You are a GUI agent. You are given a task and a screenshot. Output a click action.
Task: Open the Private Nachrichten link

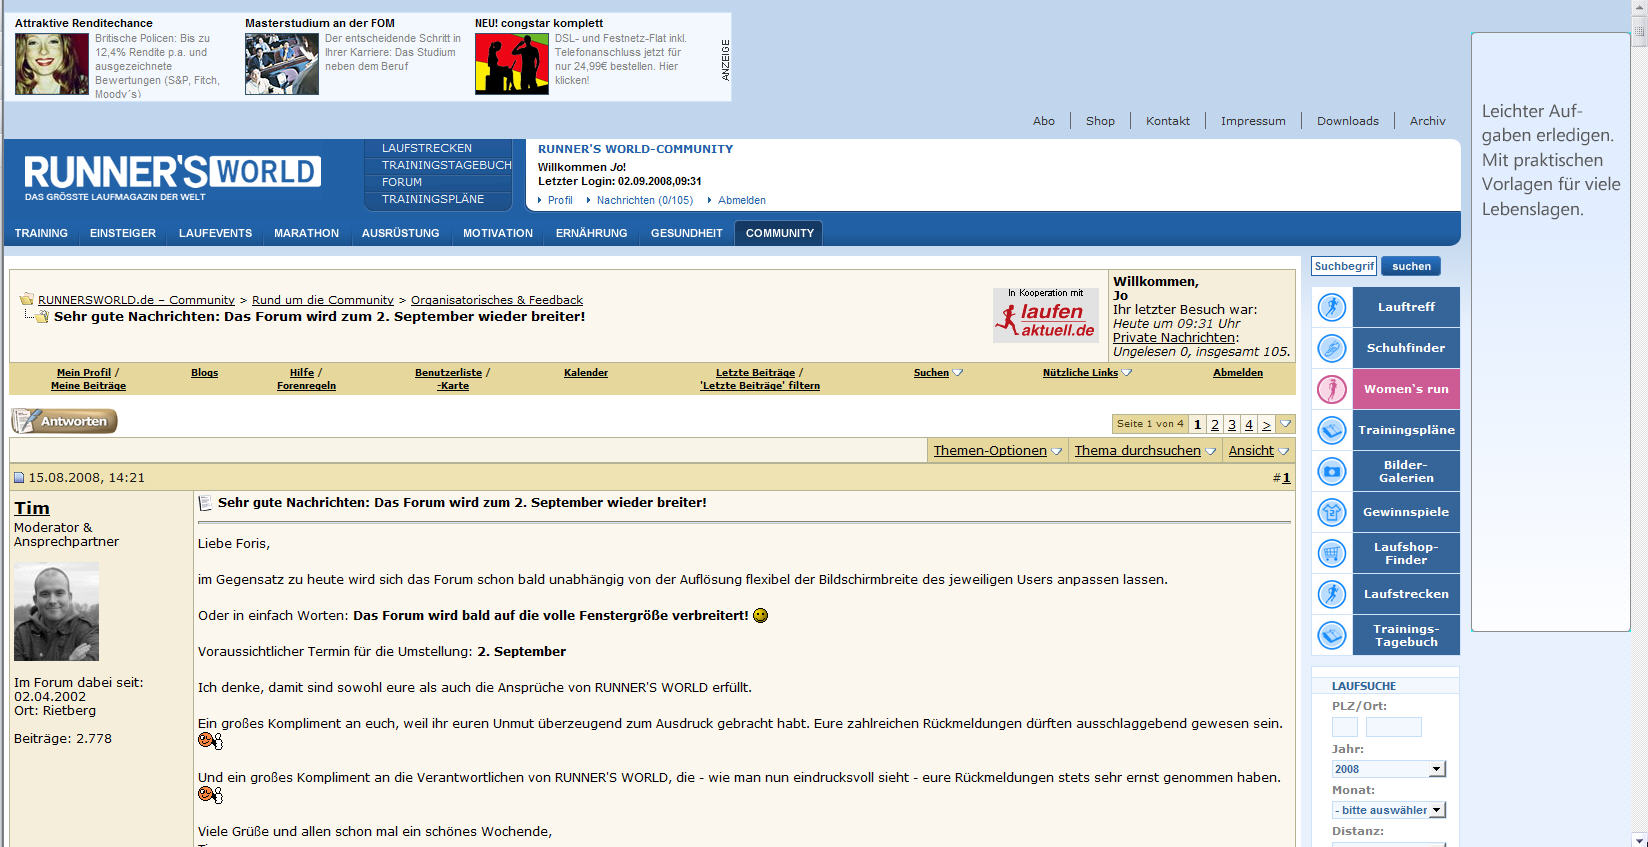click(1174, 338)
